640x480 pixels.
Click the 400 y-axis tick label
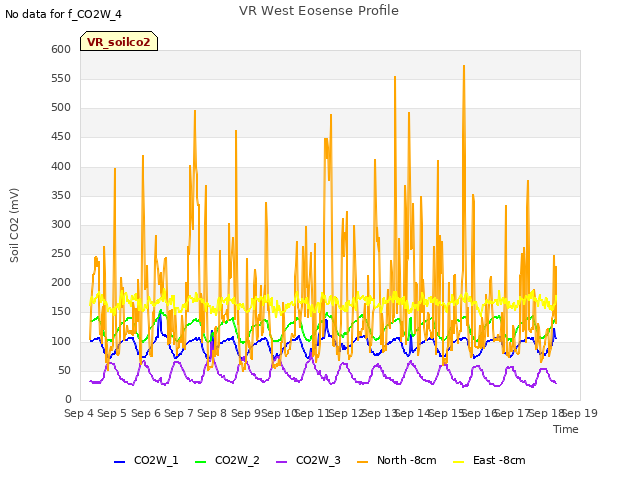61,167
